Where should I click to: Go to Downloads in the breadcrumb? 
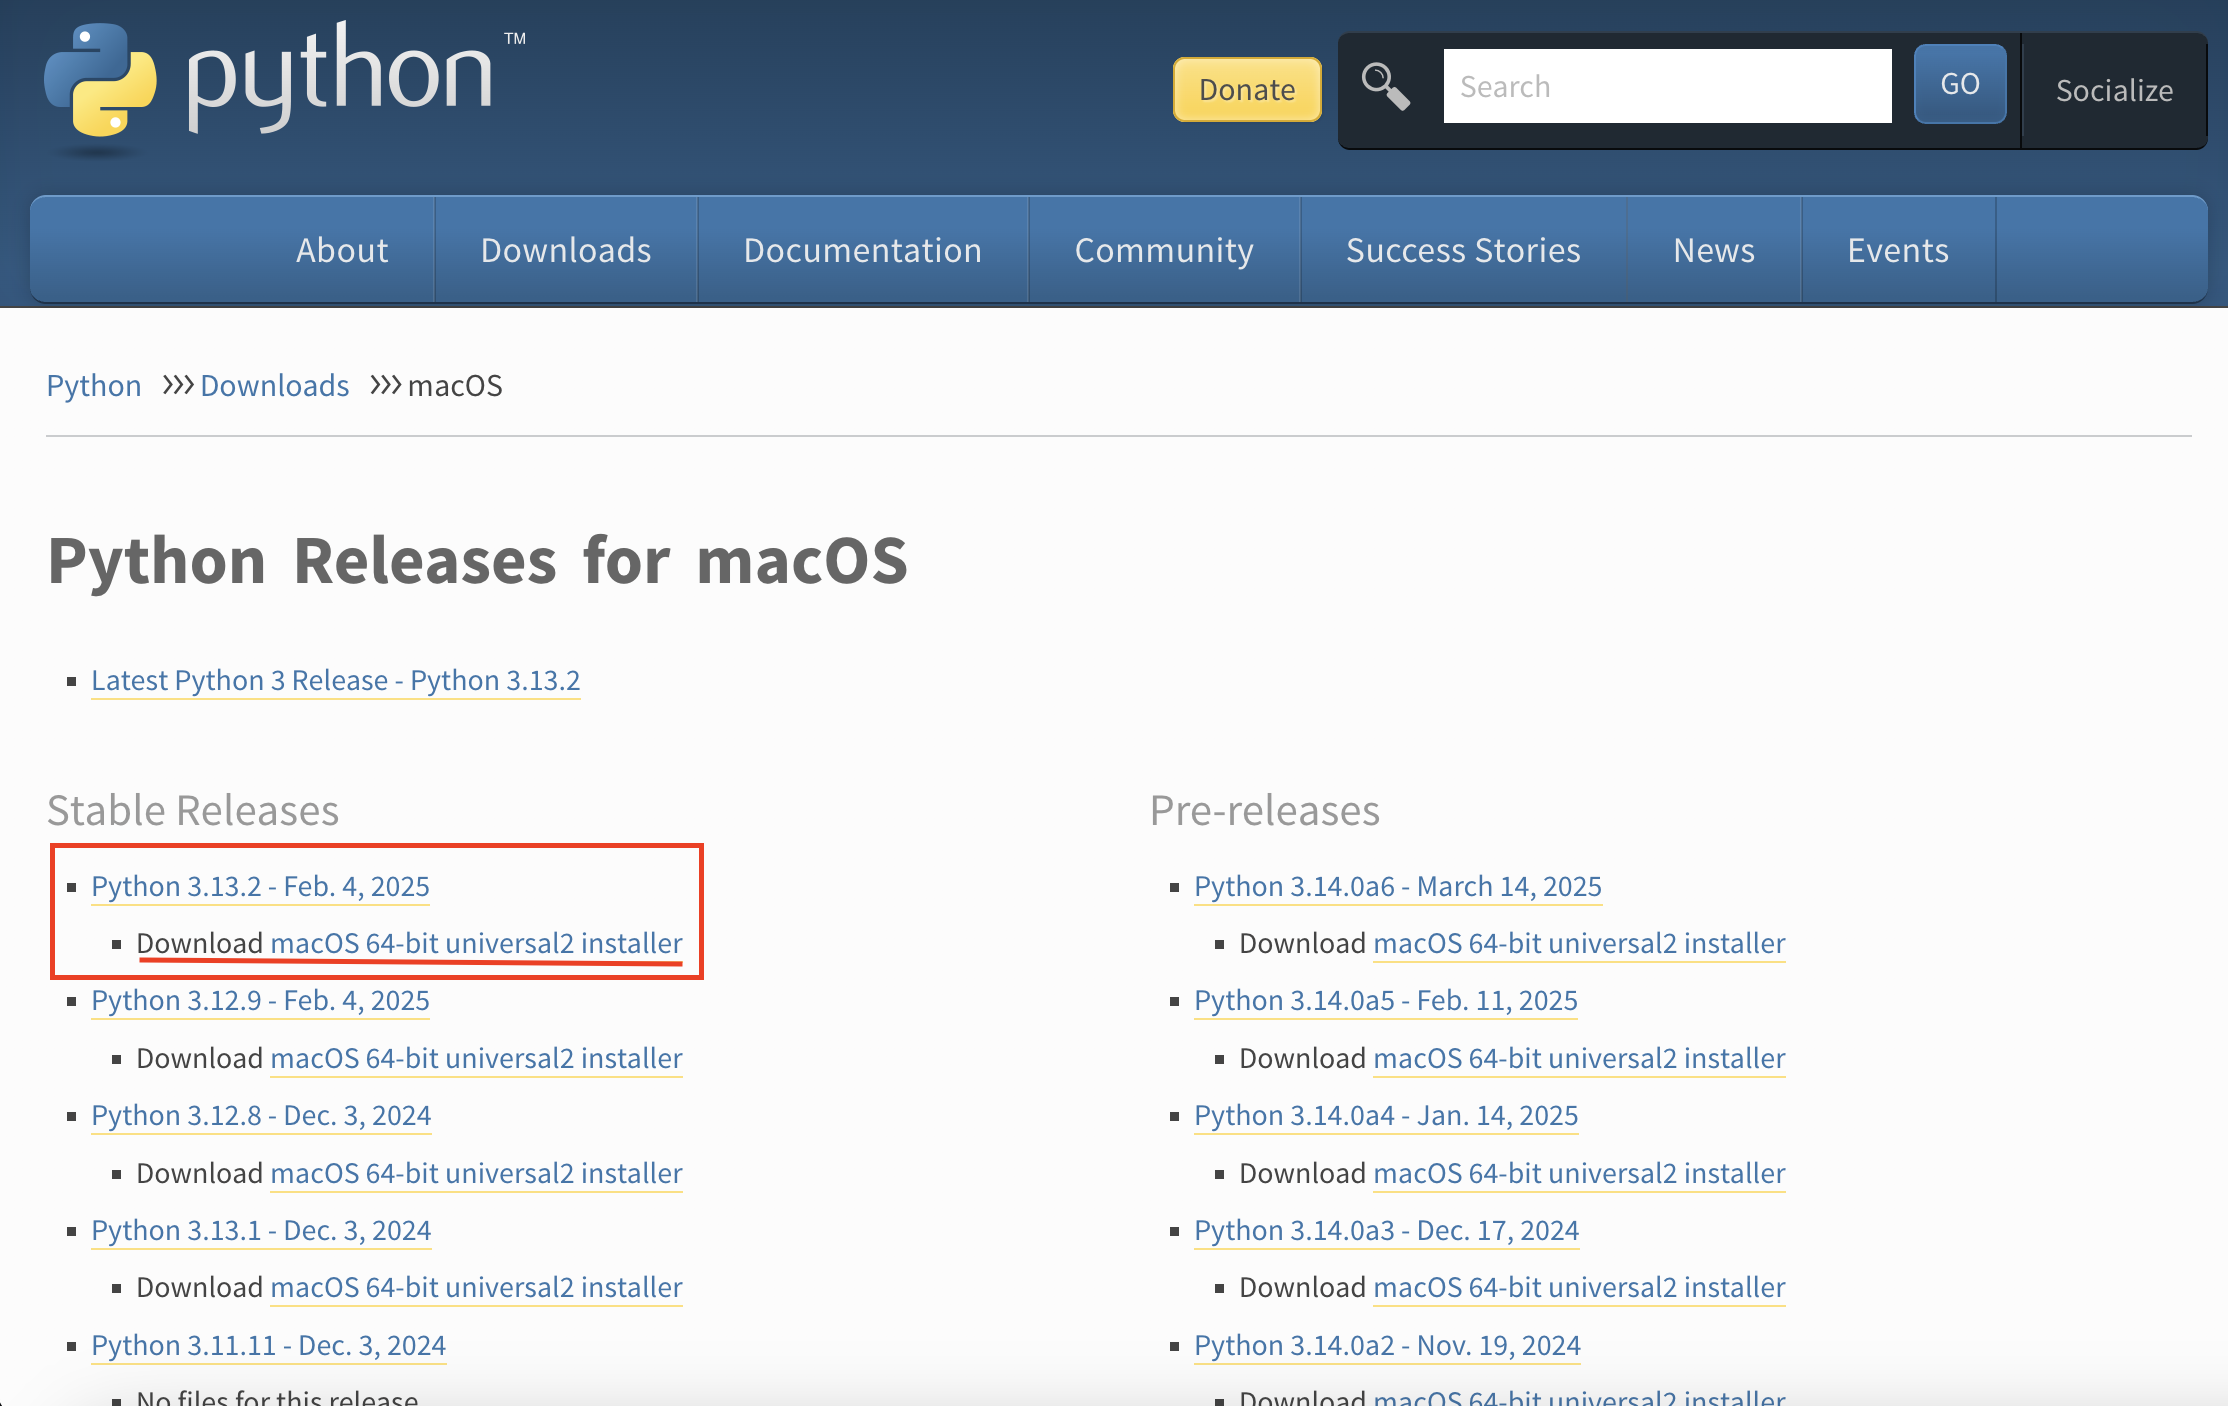click(x=275, y=386)
